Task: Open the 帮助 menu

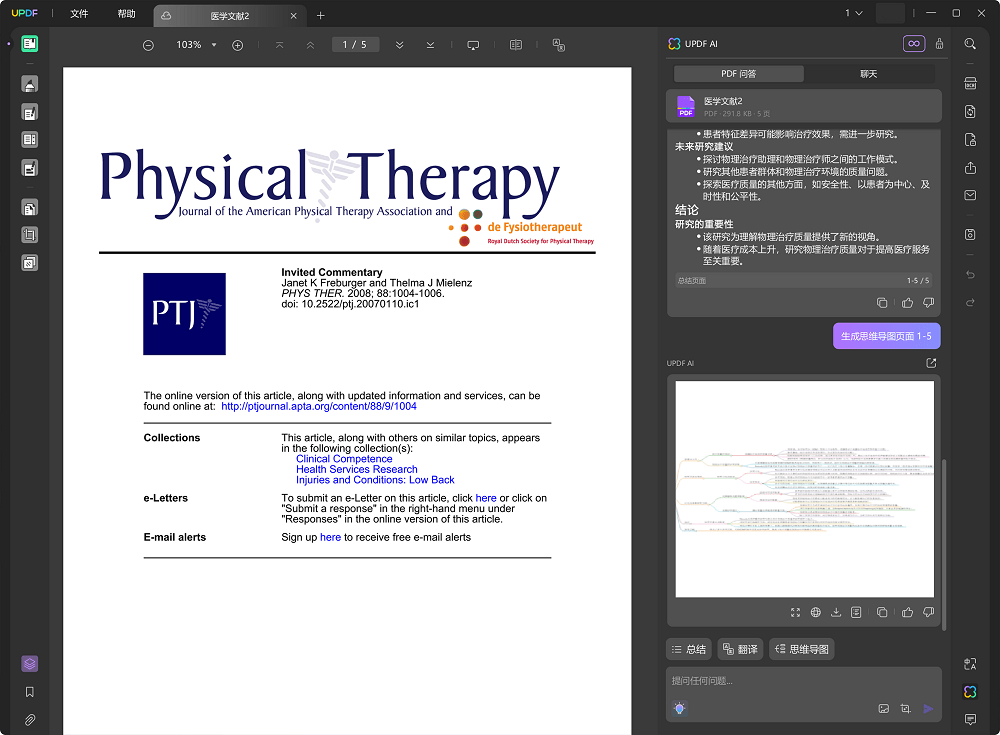Action: (126, 13)
